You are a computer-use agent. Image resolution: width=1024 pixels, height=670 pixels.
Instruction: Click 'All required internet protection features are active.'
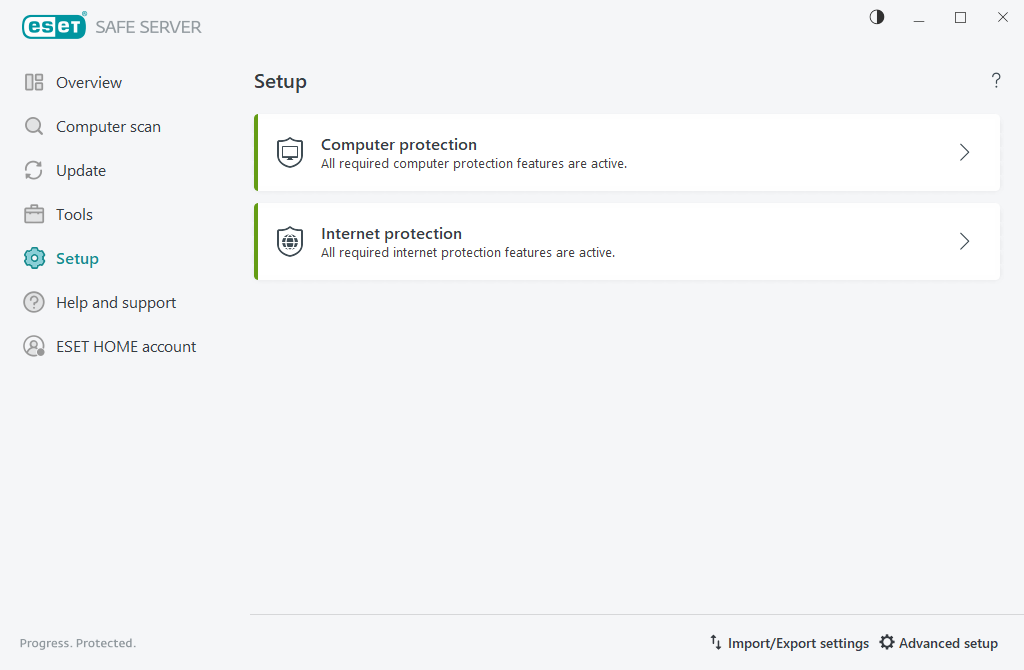tap(468, 252)
